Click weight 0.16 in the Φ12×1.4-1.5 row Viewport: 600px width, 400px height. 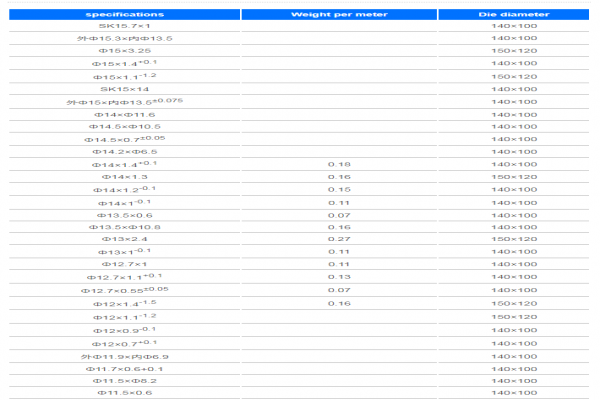[339, 304]
